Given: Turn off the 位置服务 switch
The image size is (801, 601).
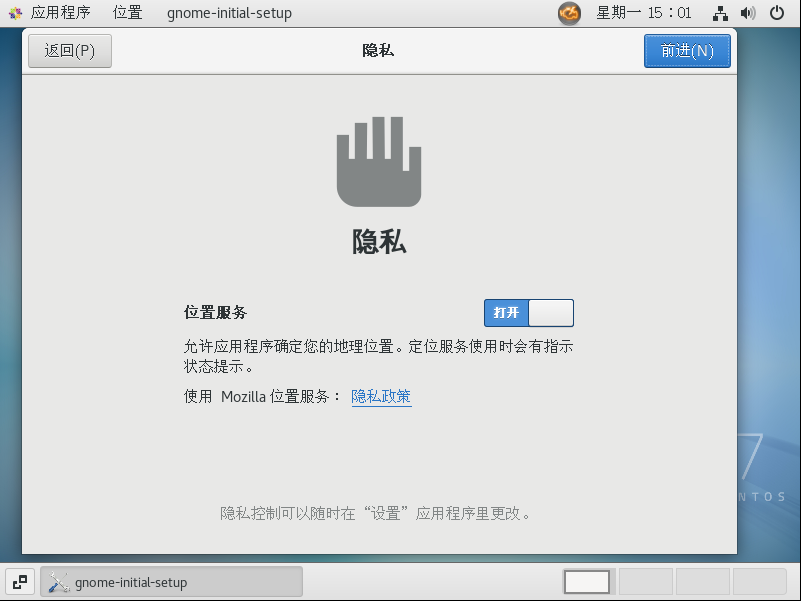Looking at the screenshot, I should pos(528,312).
